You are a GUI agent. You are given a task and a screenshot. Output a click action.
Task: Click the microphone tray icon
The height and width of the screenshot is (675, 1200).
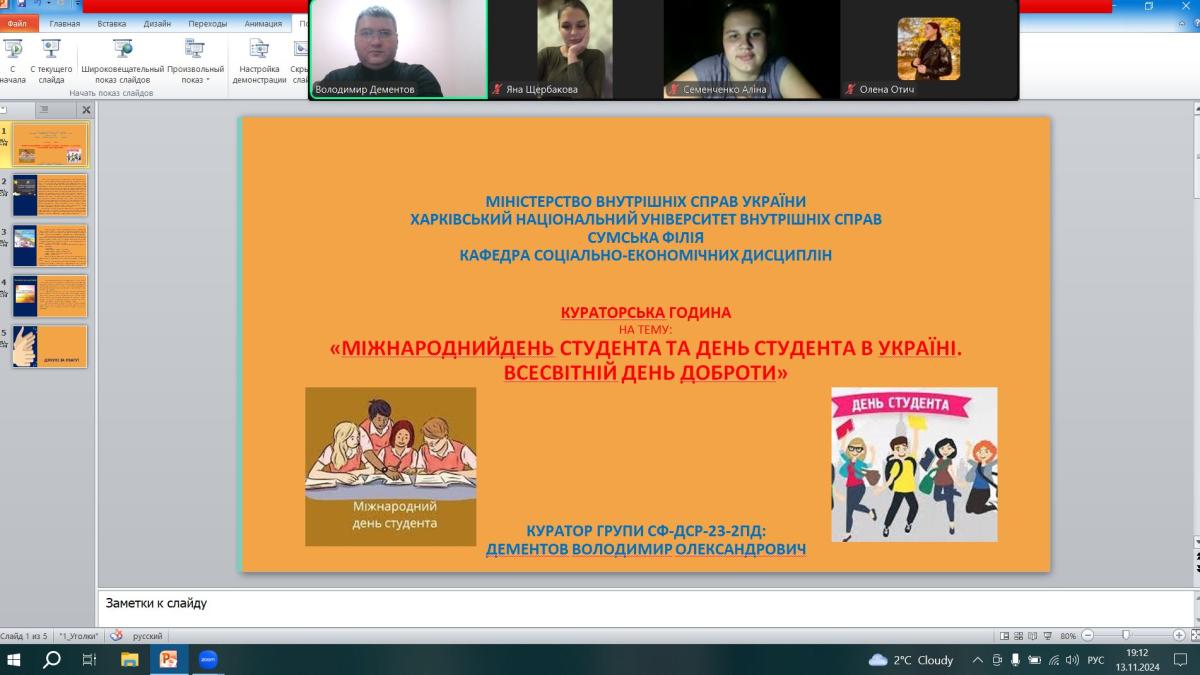1015,660
